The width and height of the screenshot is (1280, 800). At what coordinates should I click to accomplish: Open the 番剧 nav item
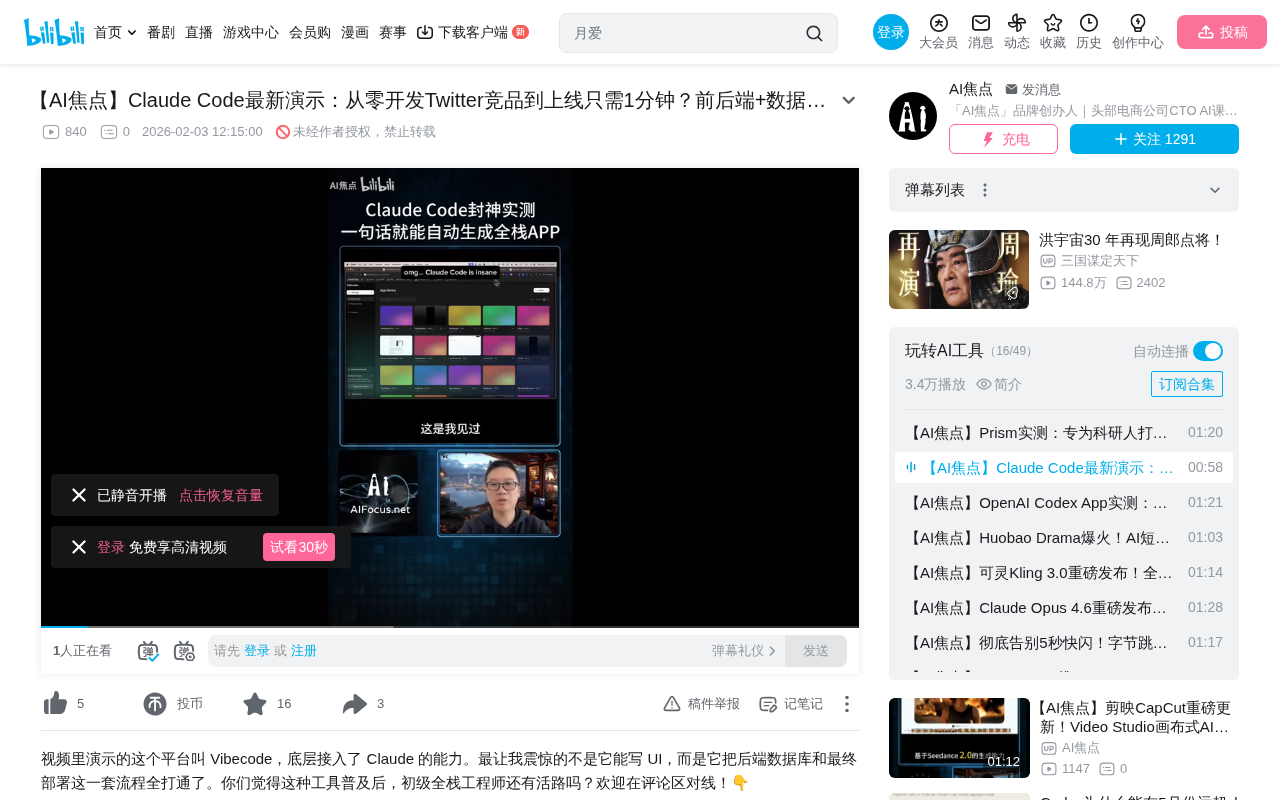point(161,32)
